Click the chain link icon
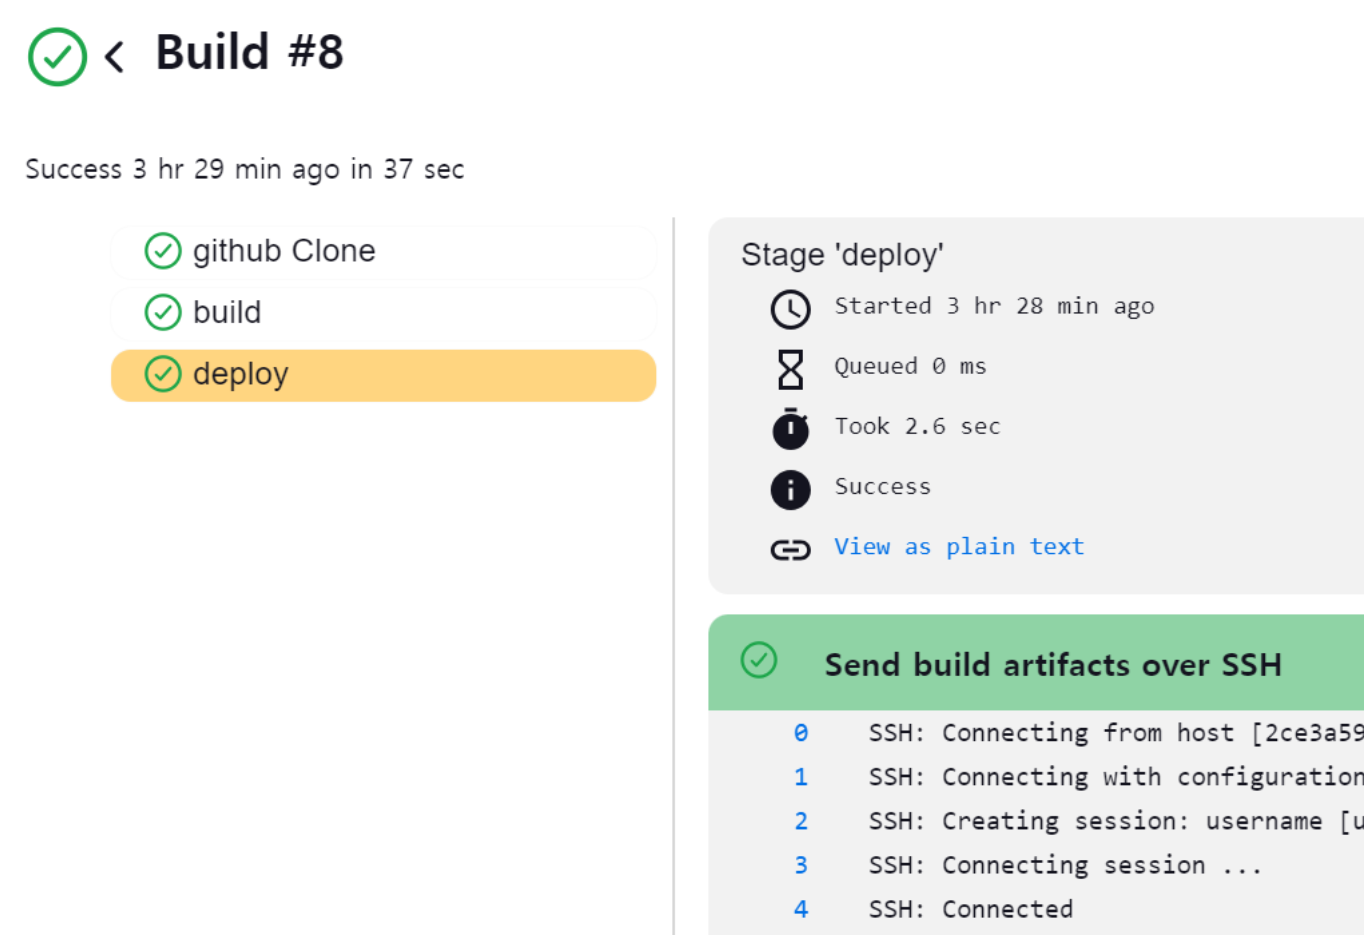Screen dimensions: 1364x942 790,550
